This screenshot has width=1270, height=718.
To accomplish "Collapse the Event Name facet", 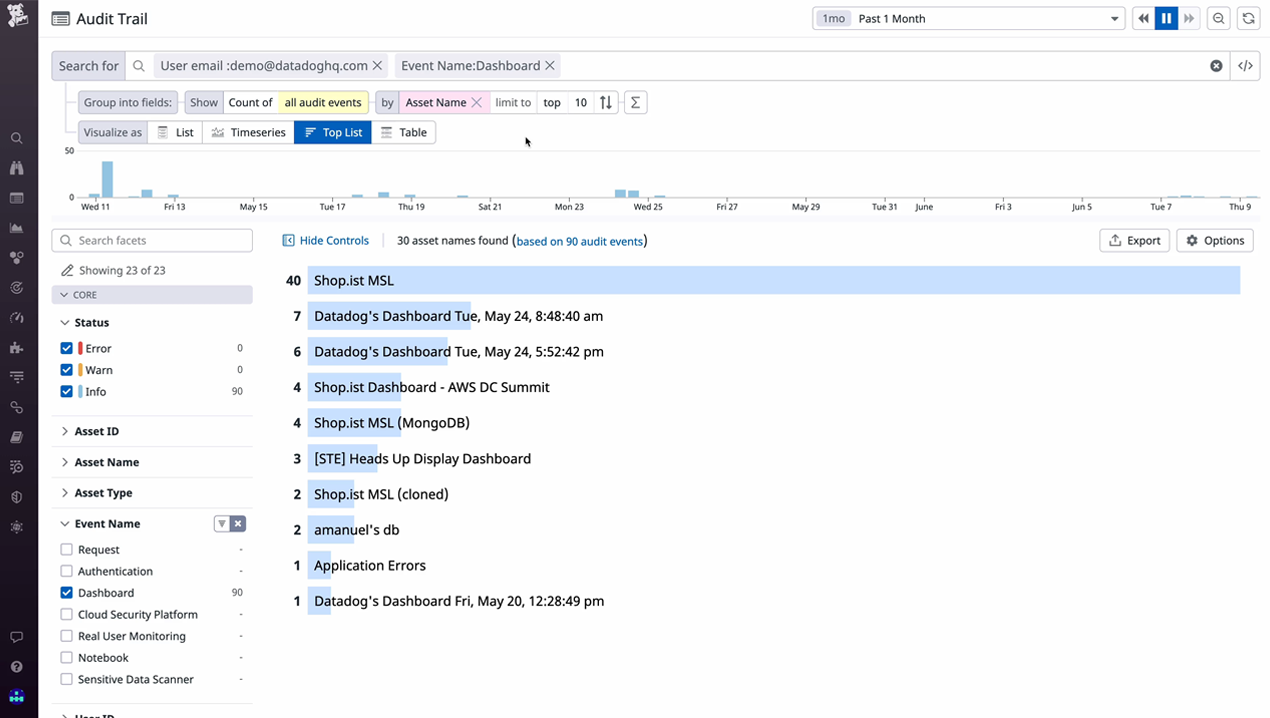I will coord(100,524).
